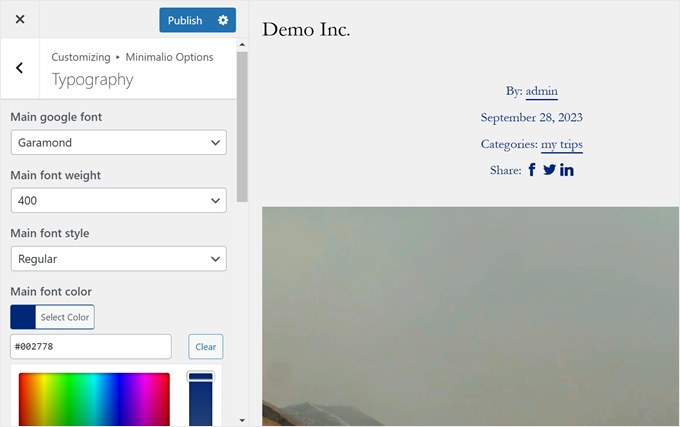This screenshot has width=680, height=427.
Task: Expand the Main font weight dropdown
Action: 118,201
